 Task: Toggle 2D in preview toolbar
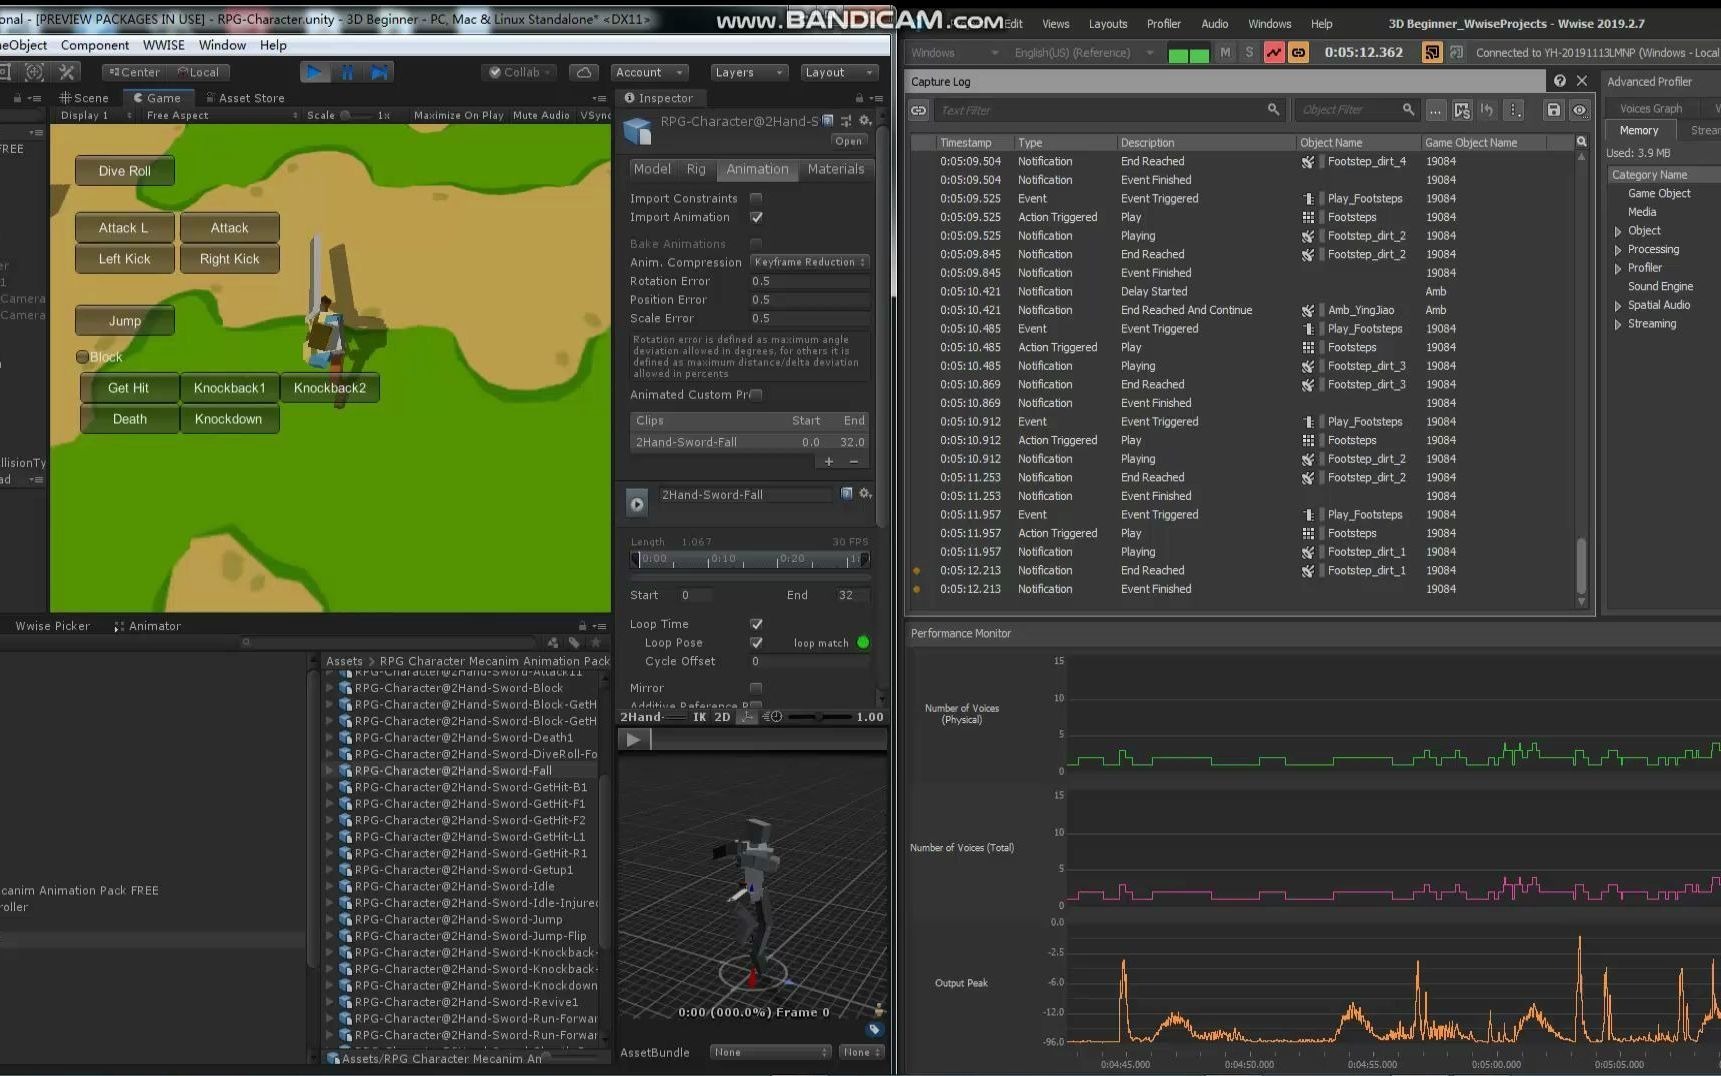(x=722, y=717)
